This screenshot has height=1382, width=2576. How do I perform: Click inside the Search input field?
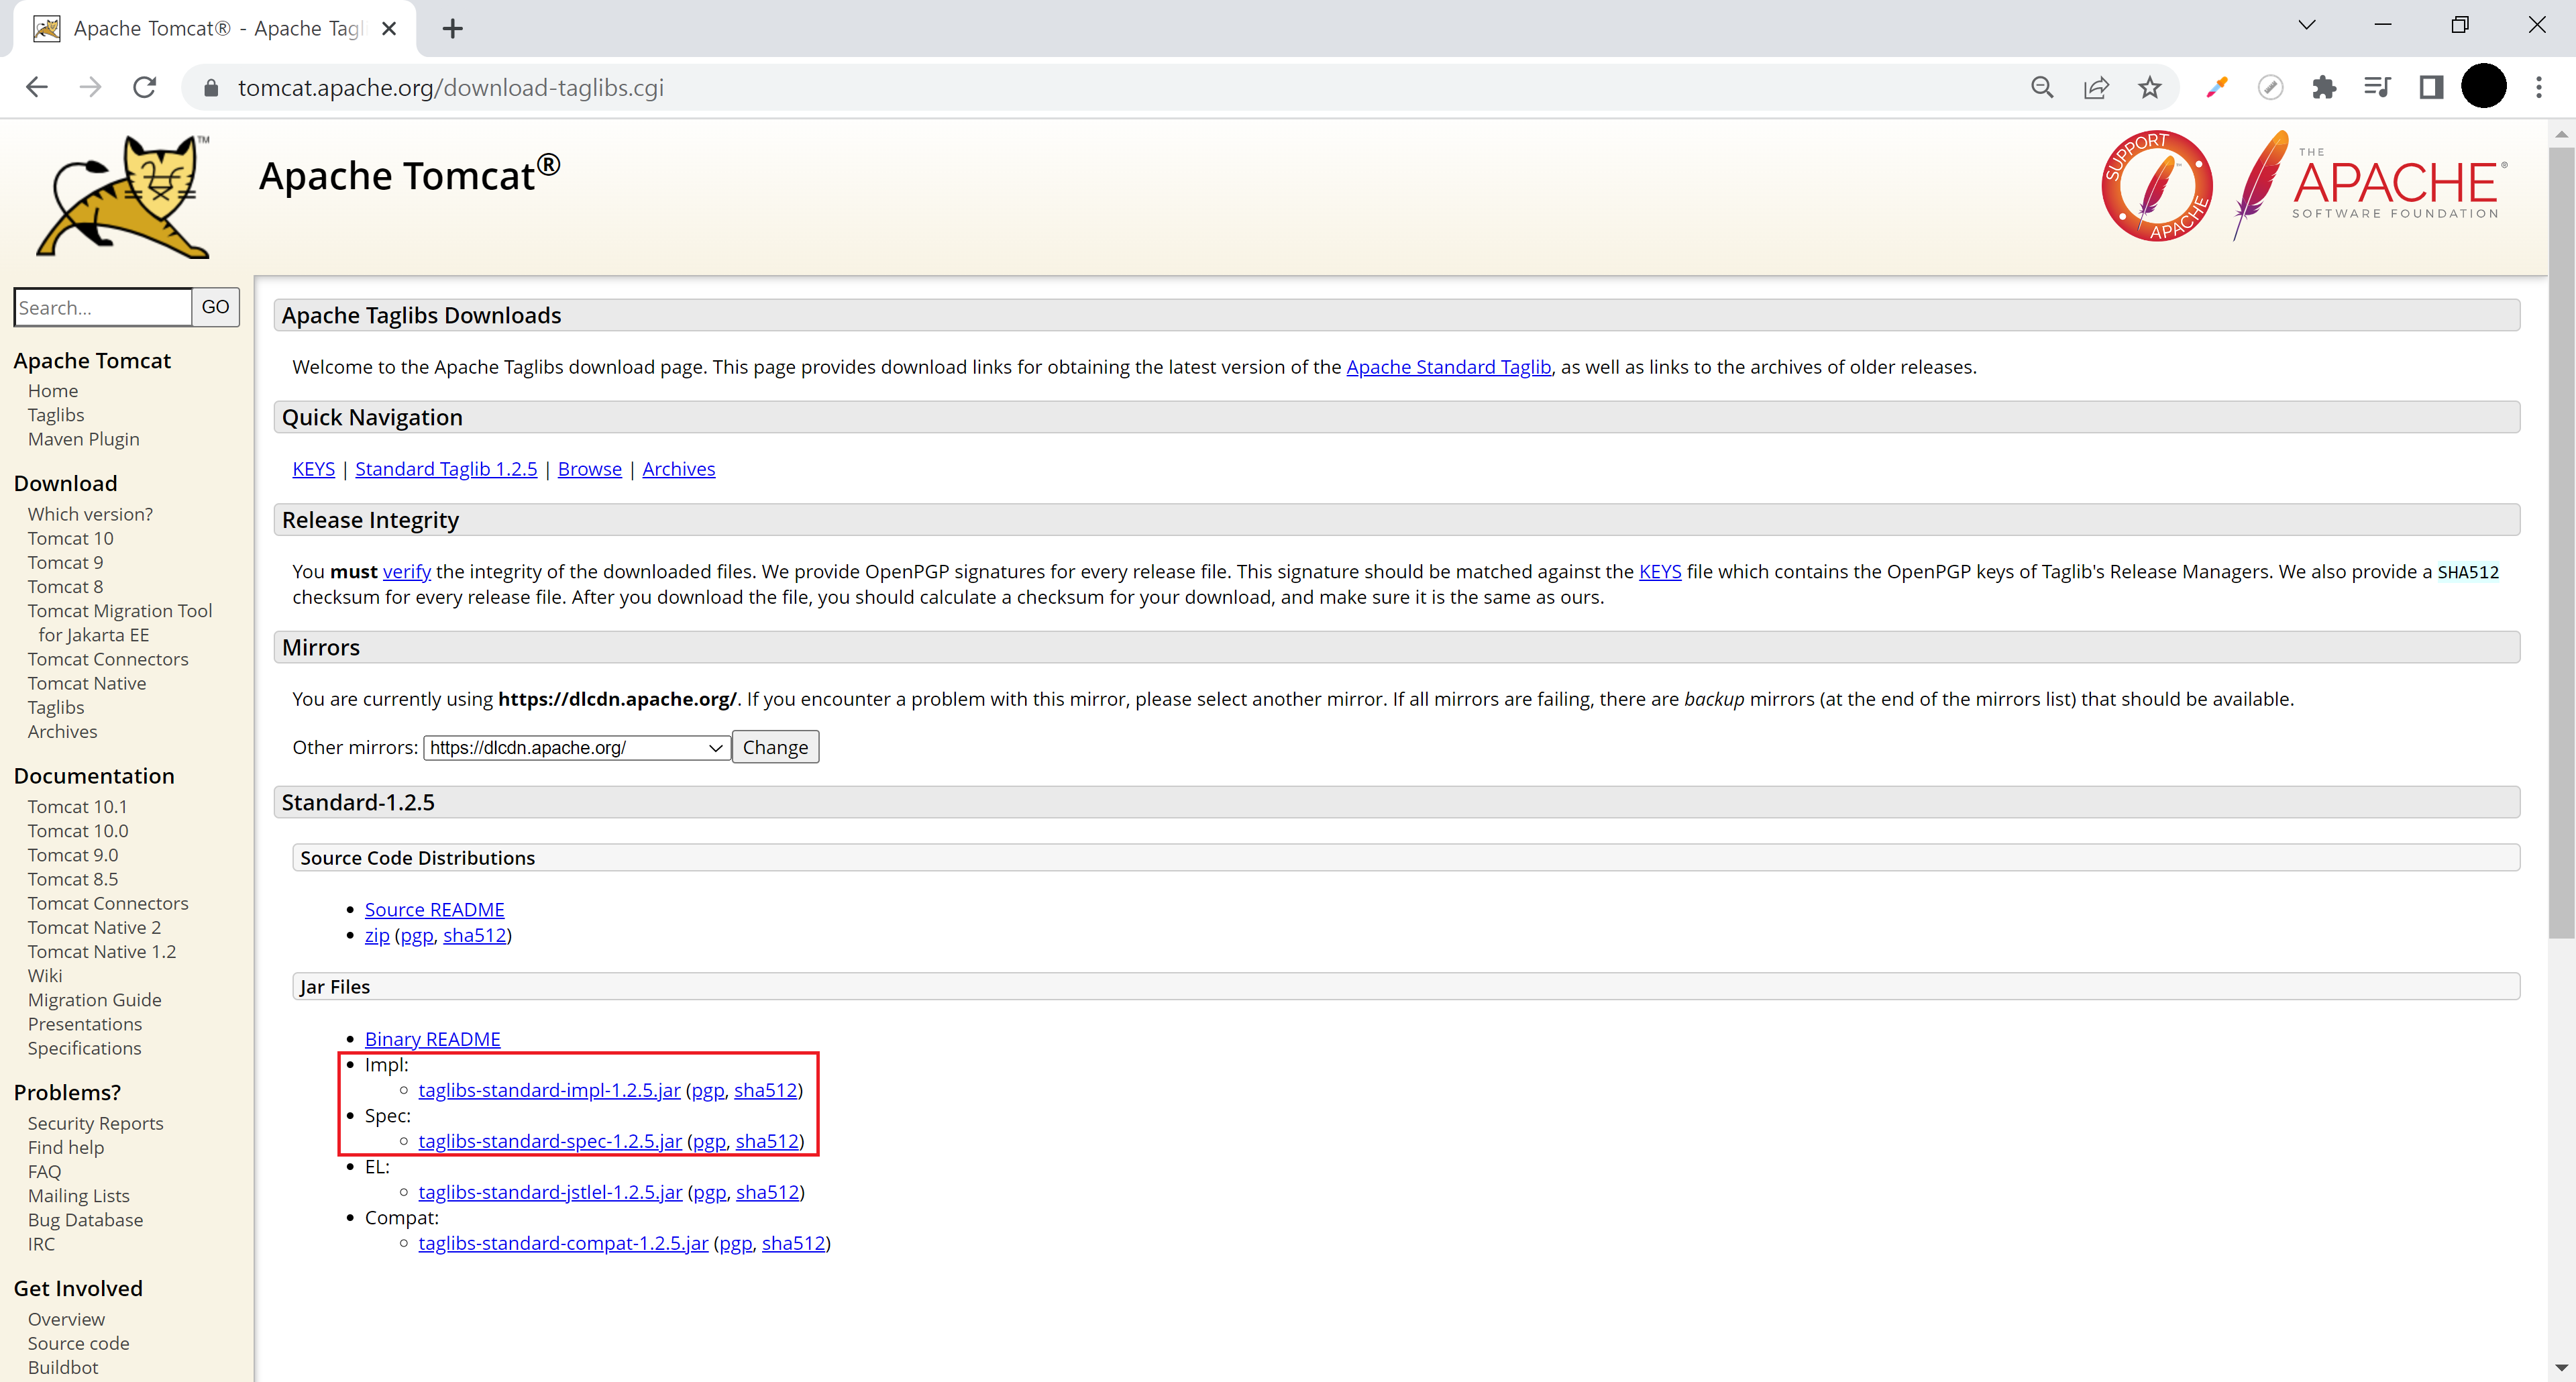pos(103,308)
